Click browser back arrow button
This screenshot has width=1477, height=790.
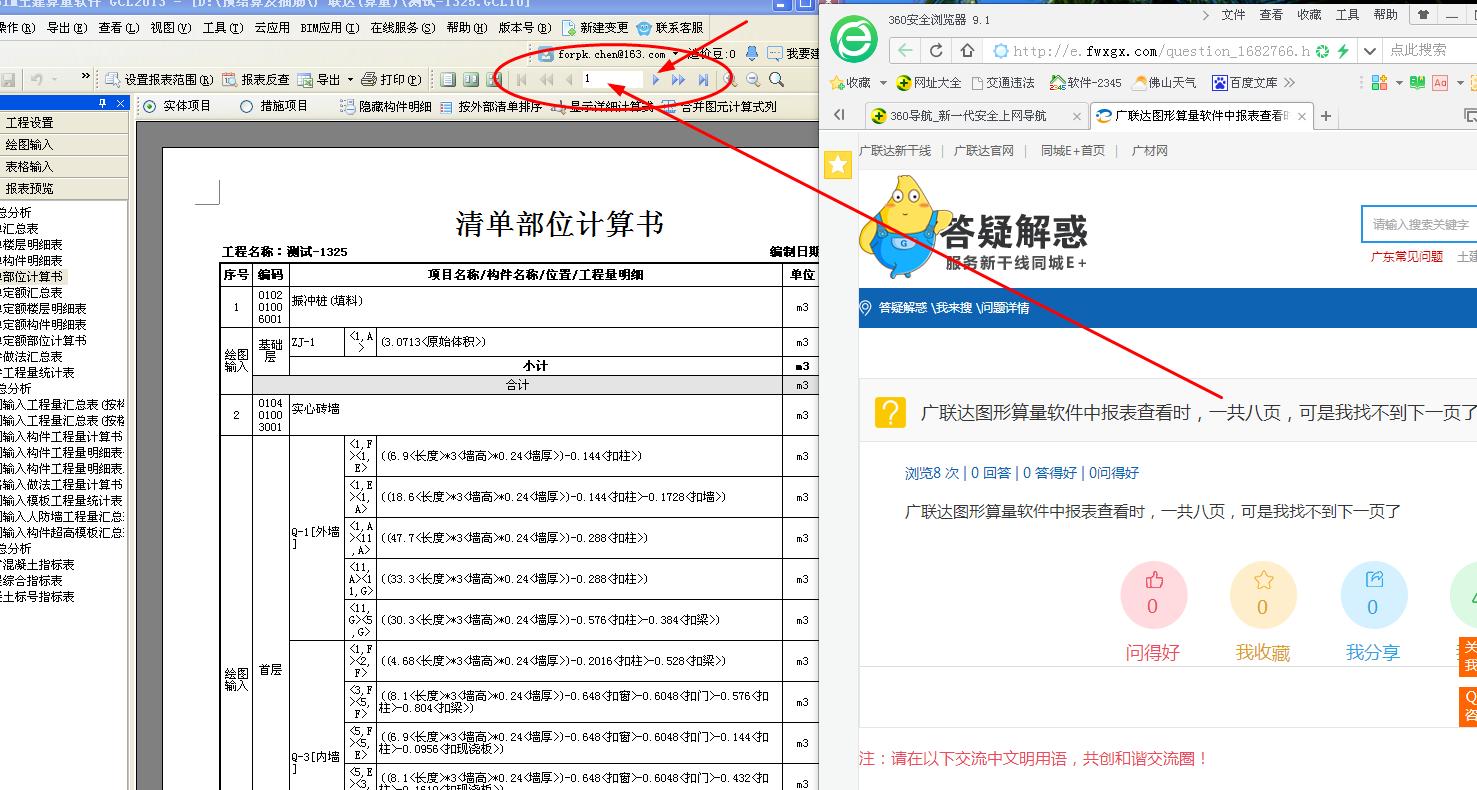coord(905,50)
